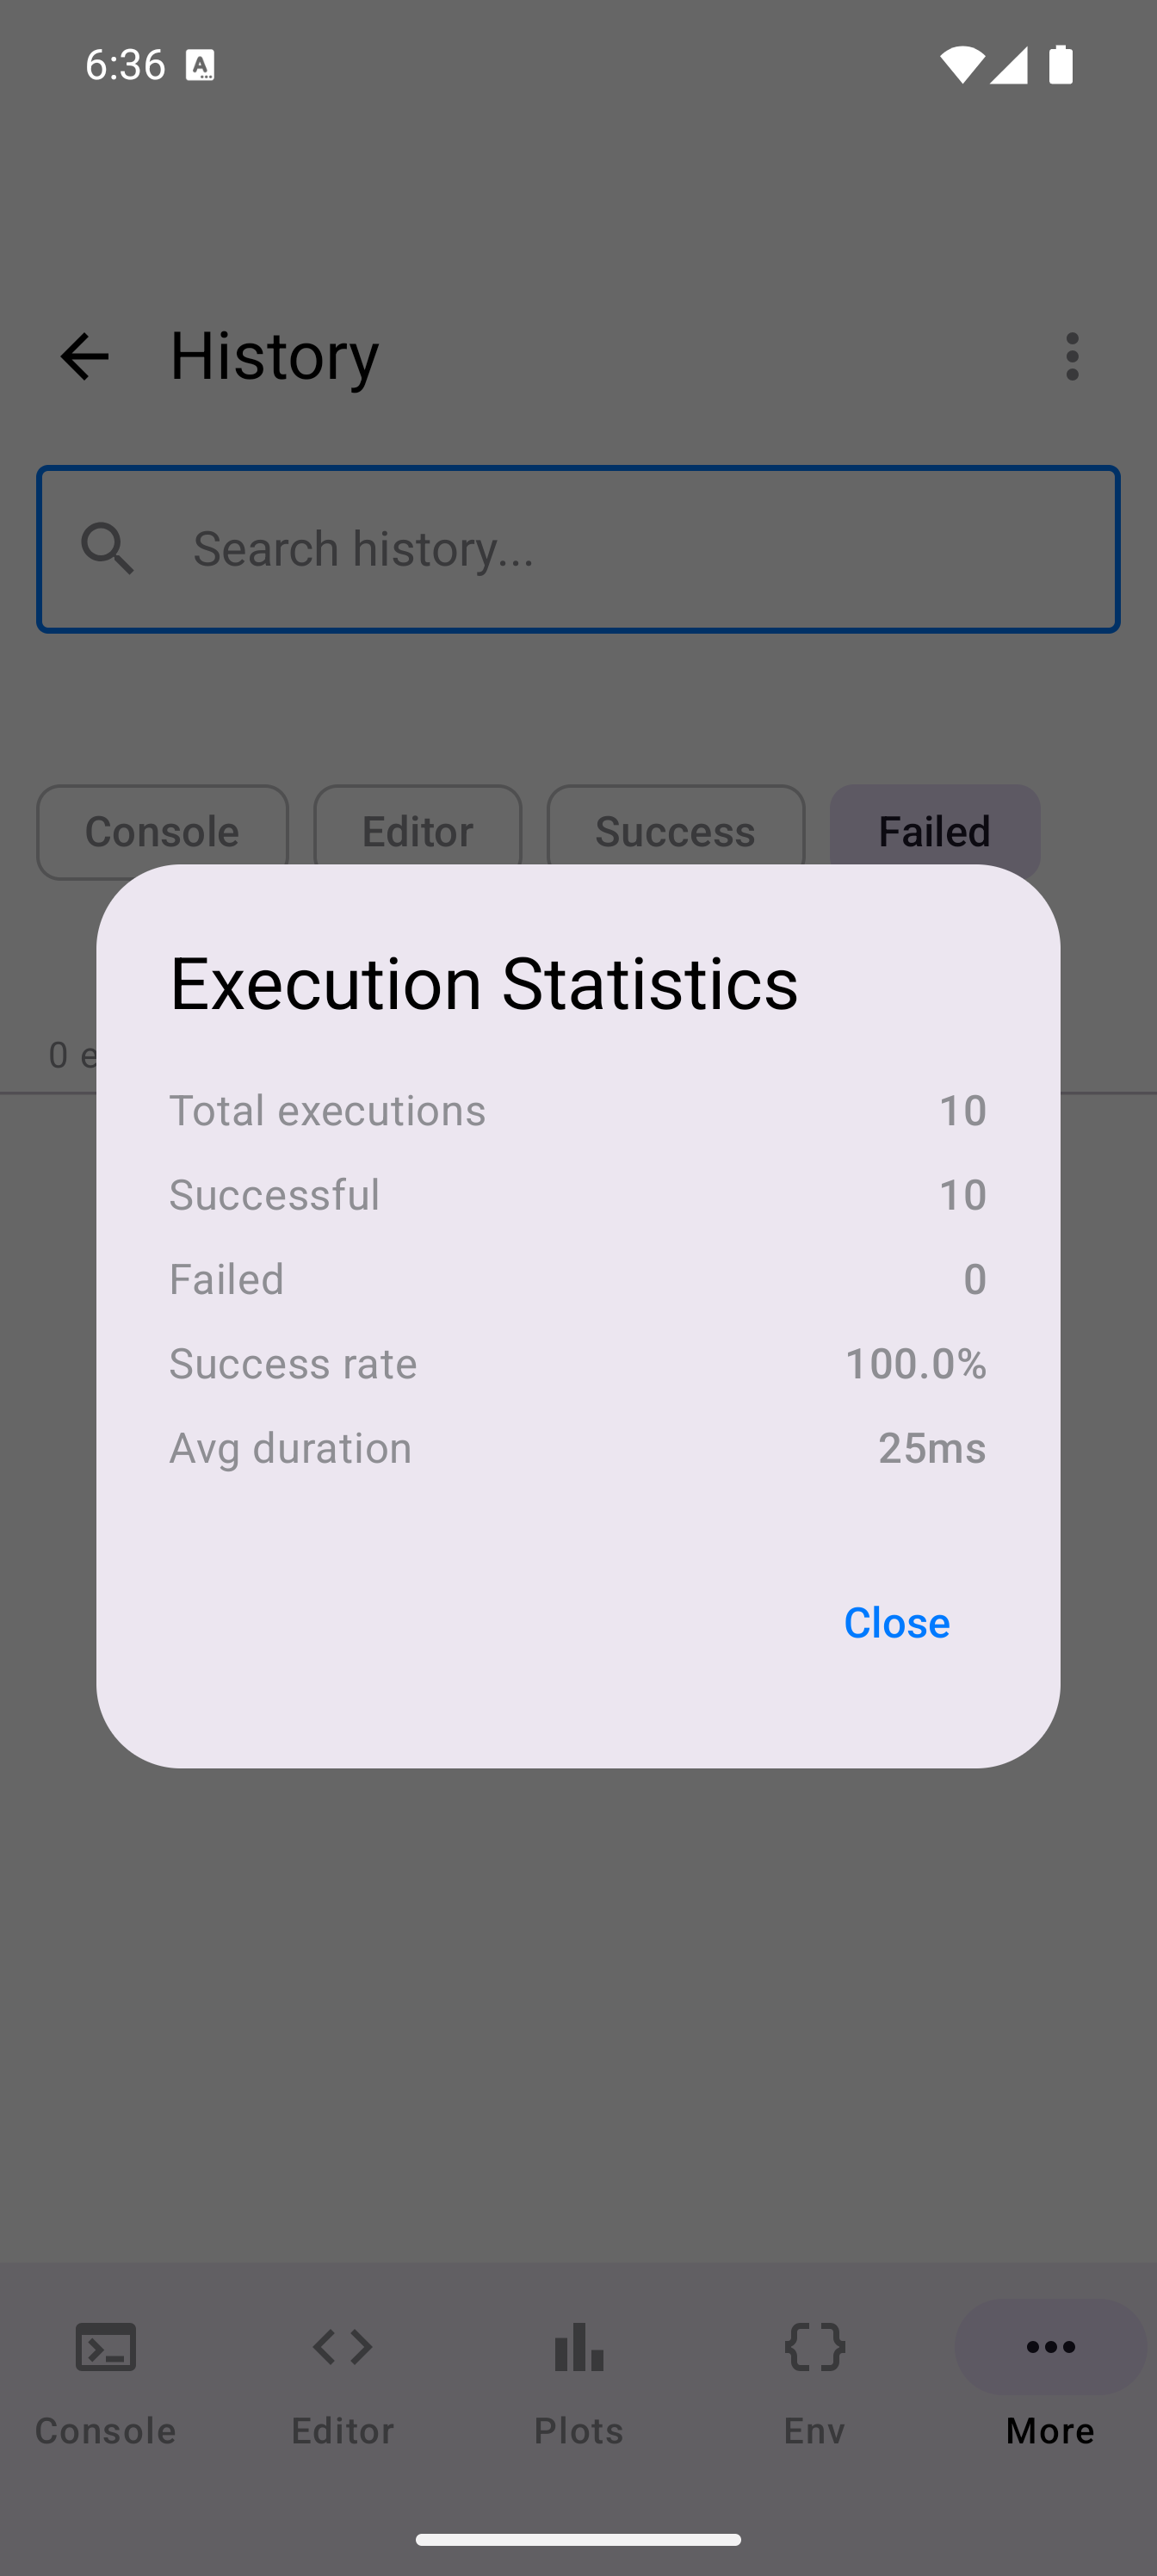
Task: Tap the Wi-Fi status icon
Action: [x=961, y=65]
